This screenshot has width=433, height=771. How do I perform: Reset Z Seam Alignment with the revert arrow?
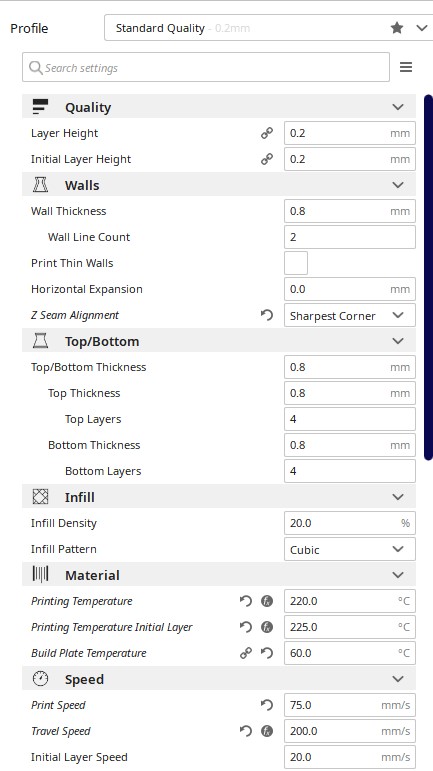point(267,315)
